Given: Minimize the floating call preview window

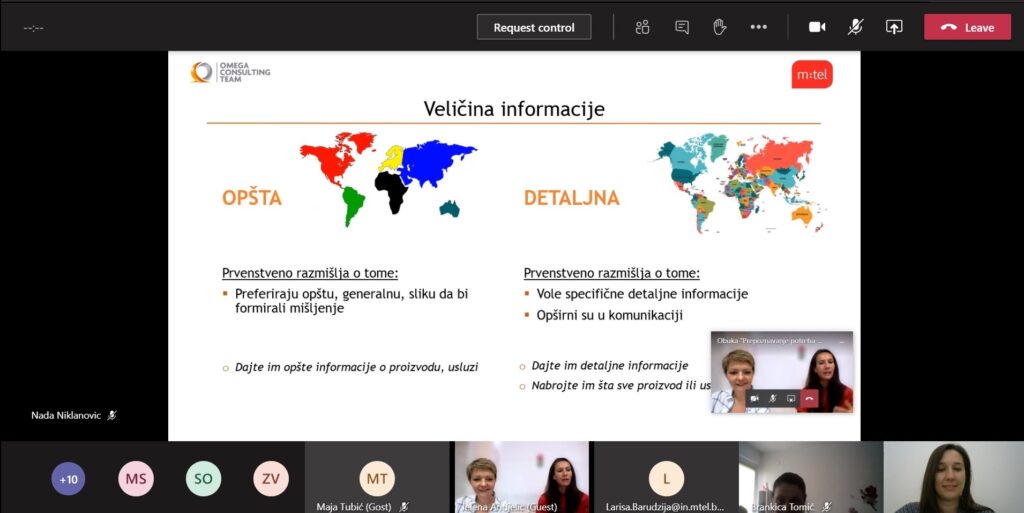Looking at the screenshot, I should tap(840, 341).
